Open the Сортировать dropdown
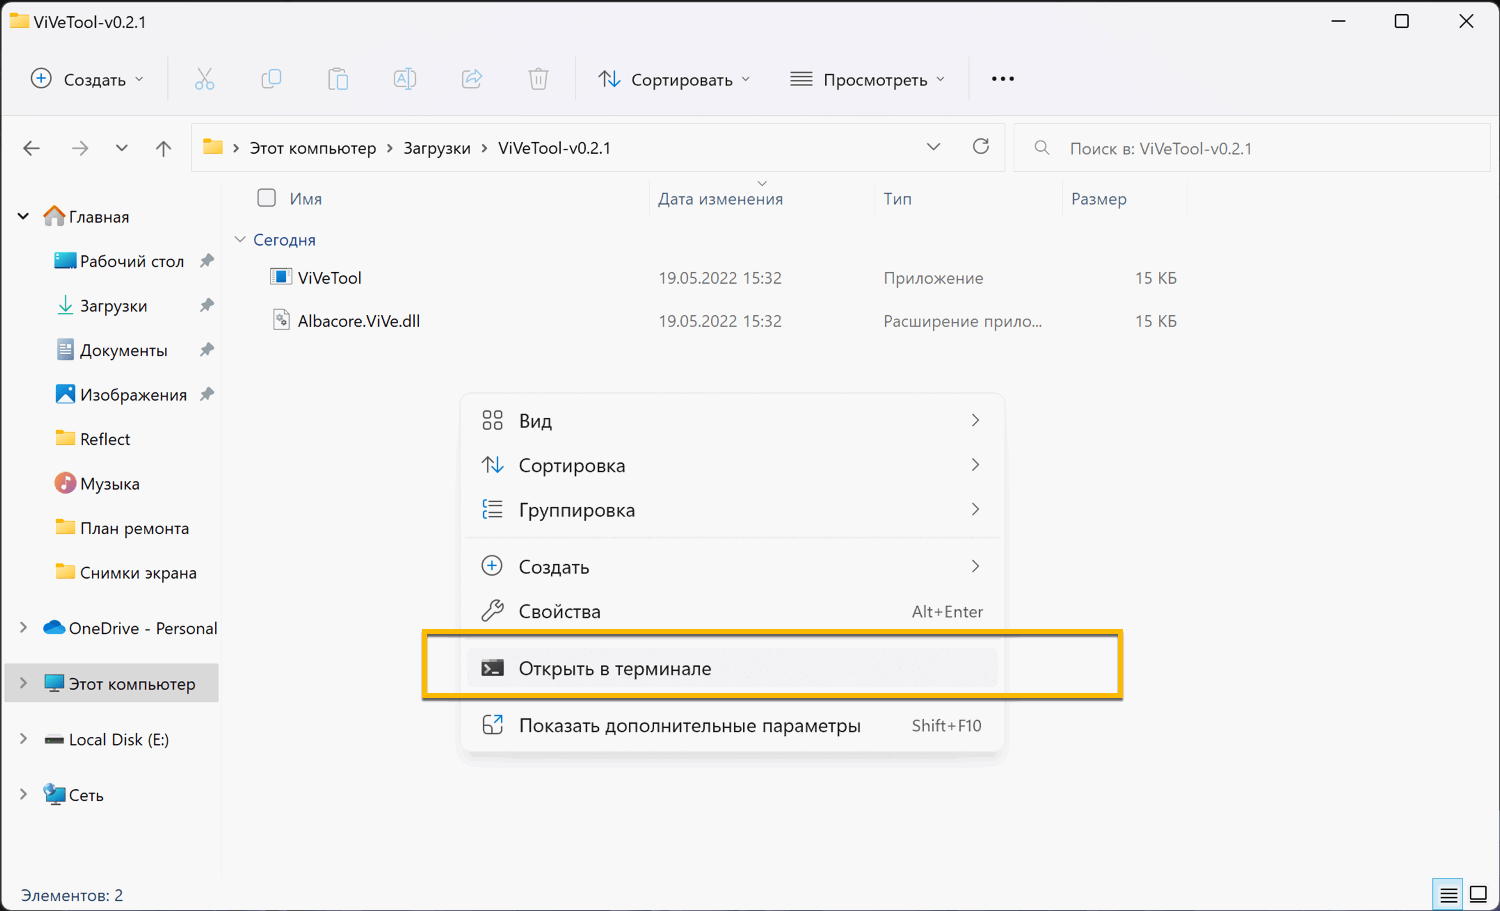The width and height of the screenshot is (1500, 911). pyautogui.click(x=675, y=79)
